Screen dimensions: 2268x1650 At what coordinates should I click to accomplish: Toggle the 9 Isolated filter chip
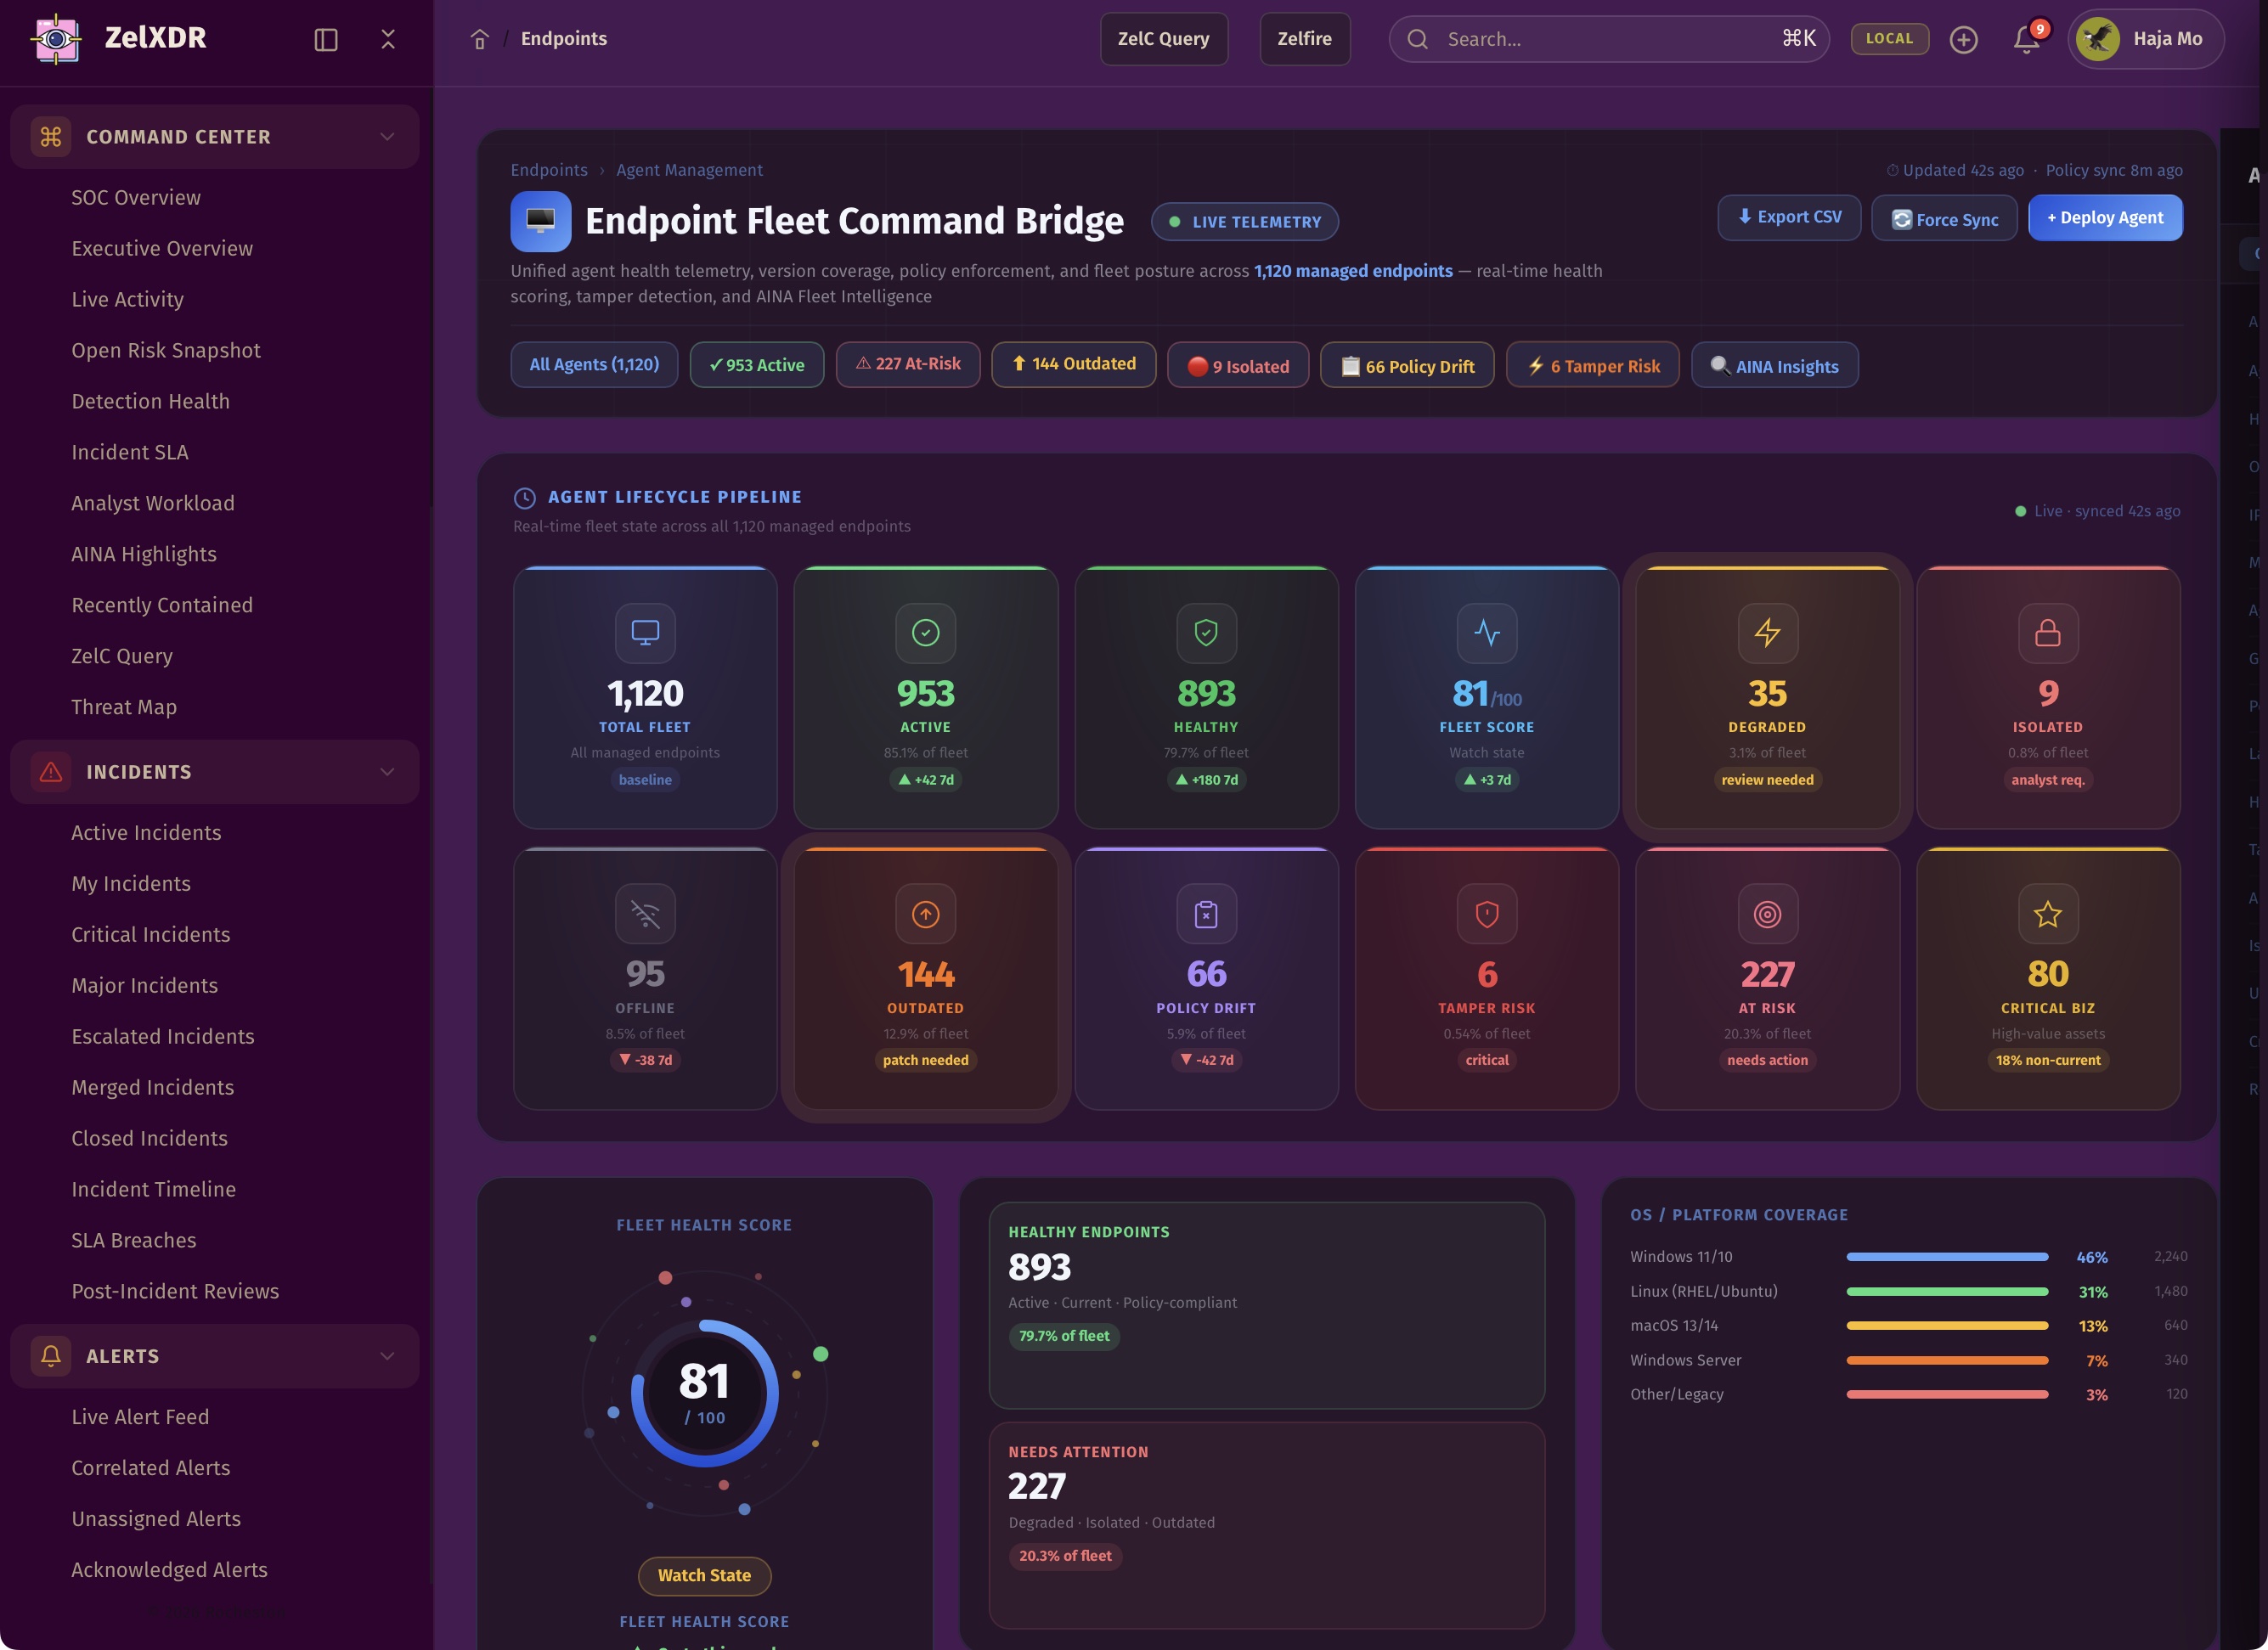coord(1238,366)
